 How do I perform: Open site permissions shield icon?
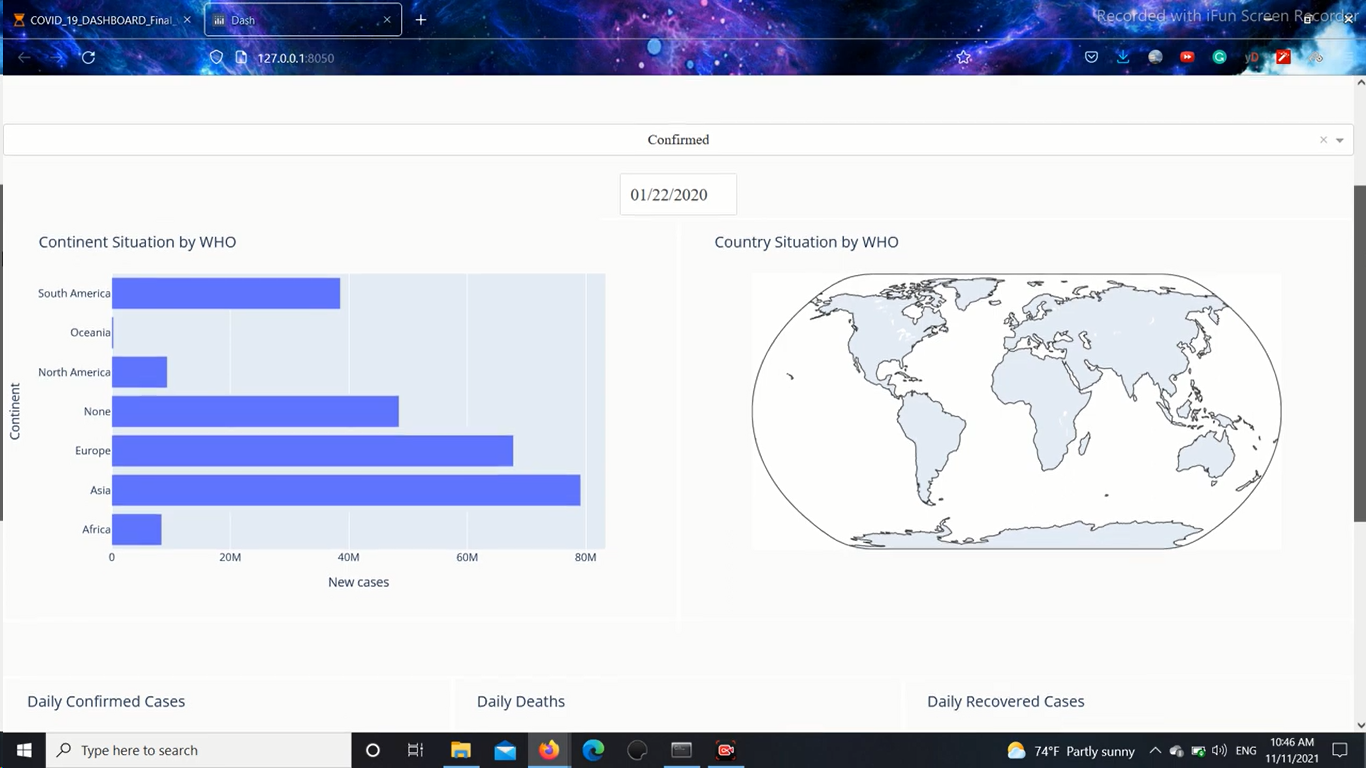[x=216, y=57]
